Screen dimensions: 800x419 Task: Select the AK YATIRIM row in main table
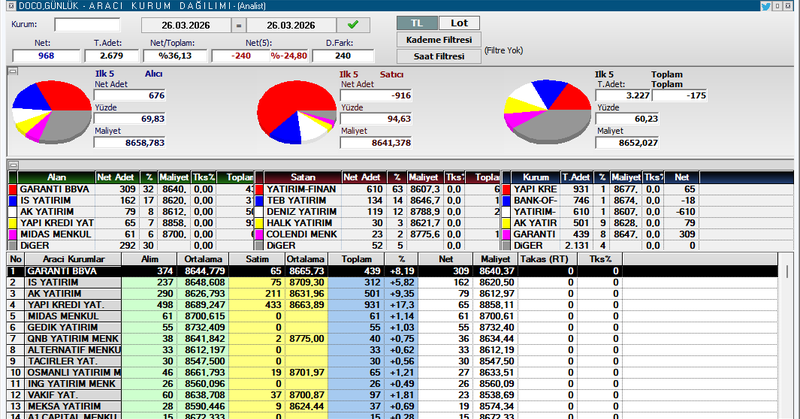tap(392, 293)
